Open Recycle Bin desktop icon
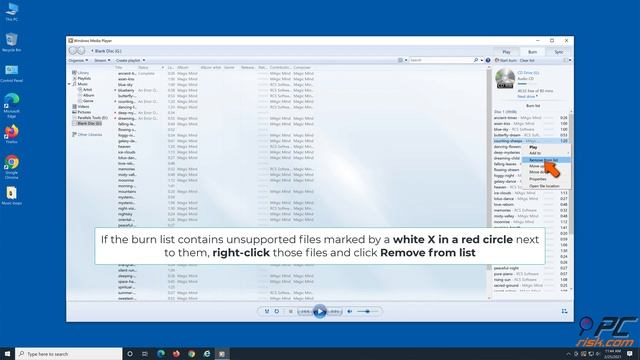 pos(11,42)
